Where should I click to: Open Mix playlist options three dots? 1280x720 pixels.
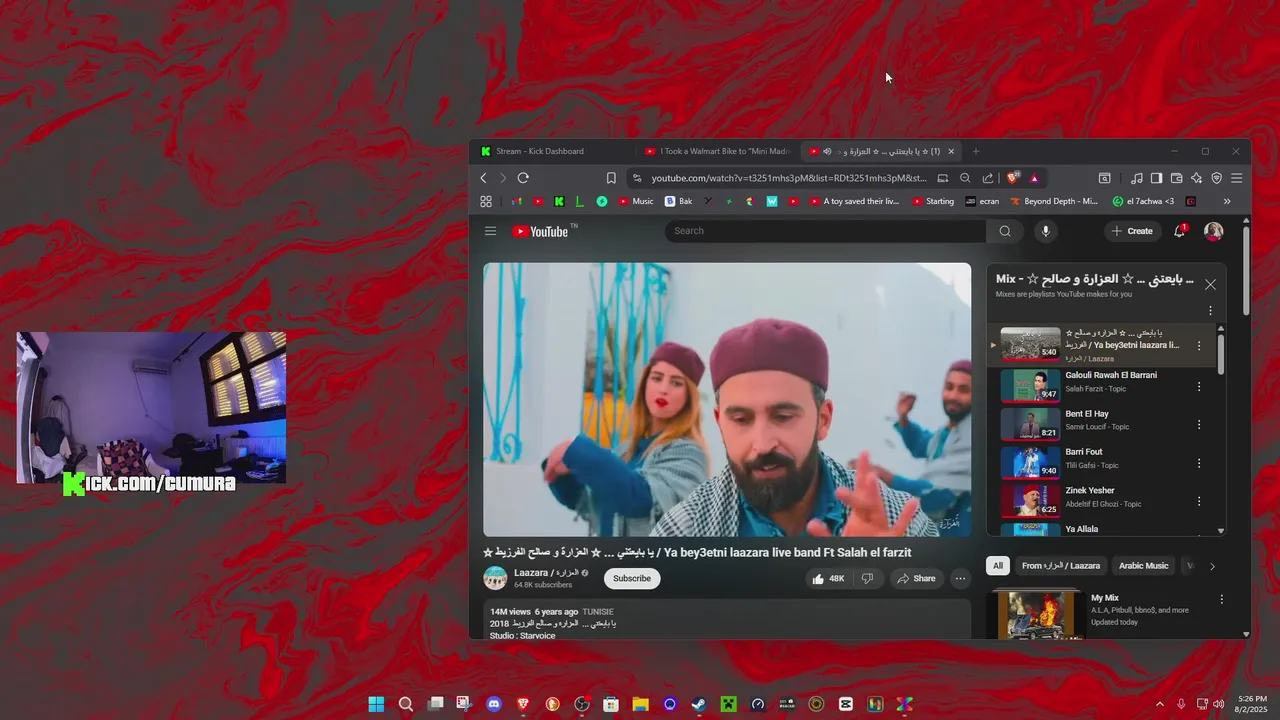coord(1210,311)
